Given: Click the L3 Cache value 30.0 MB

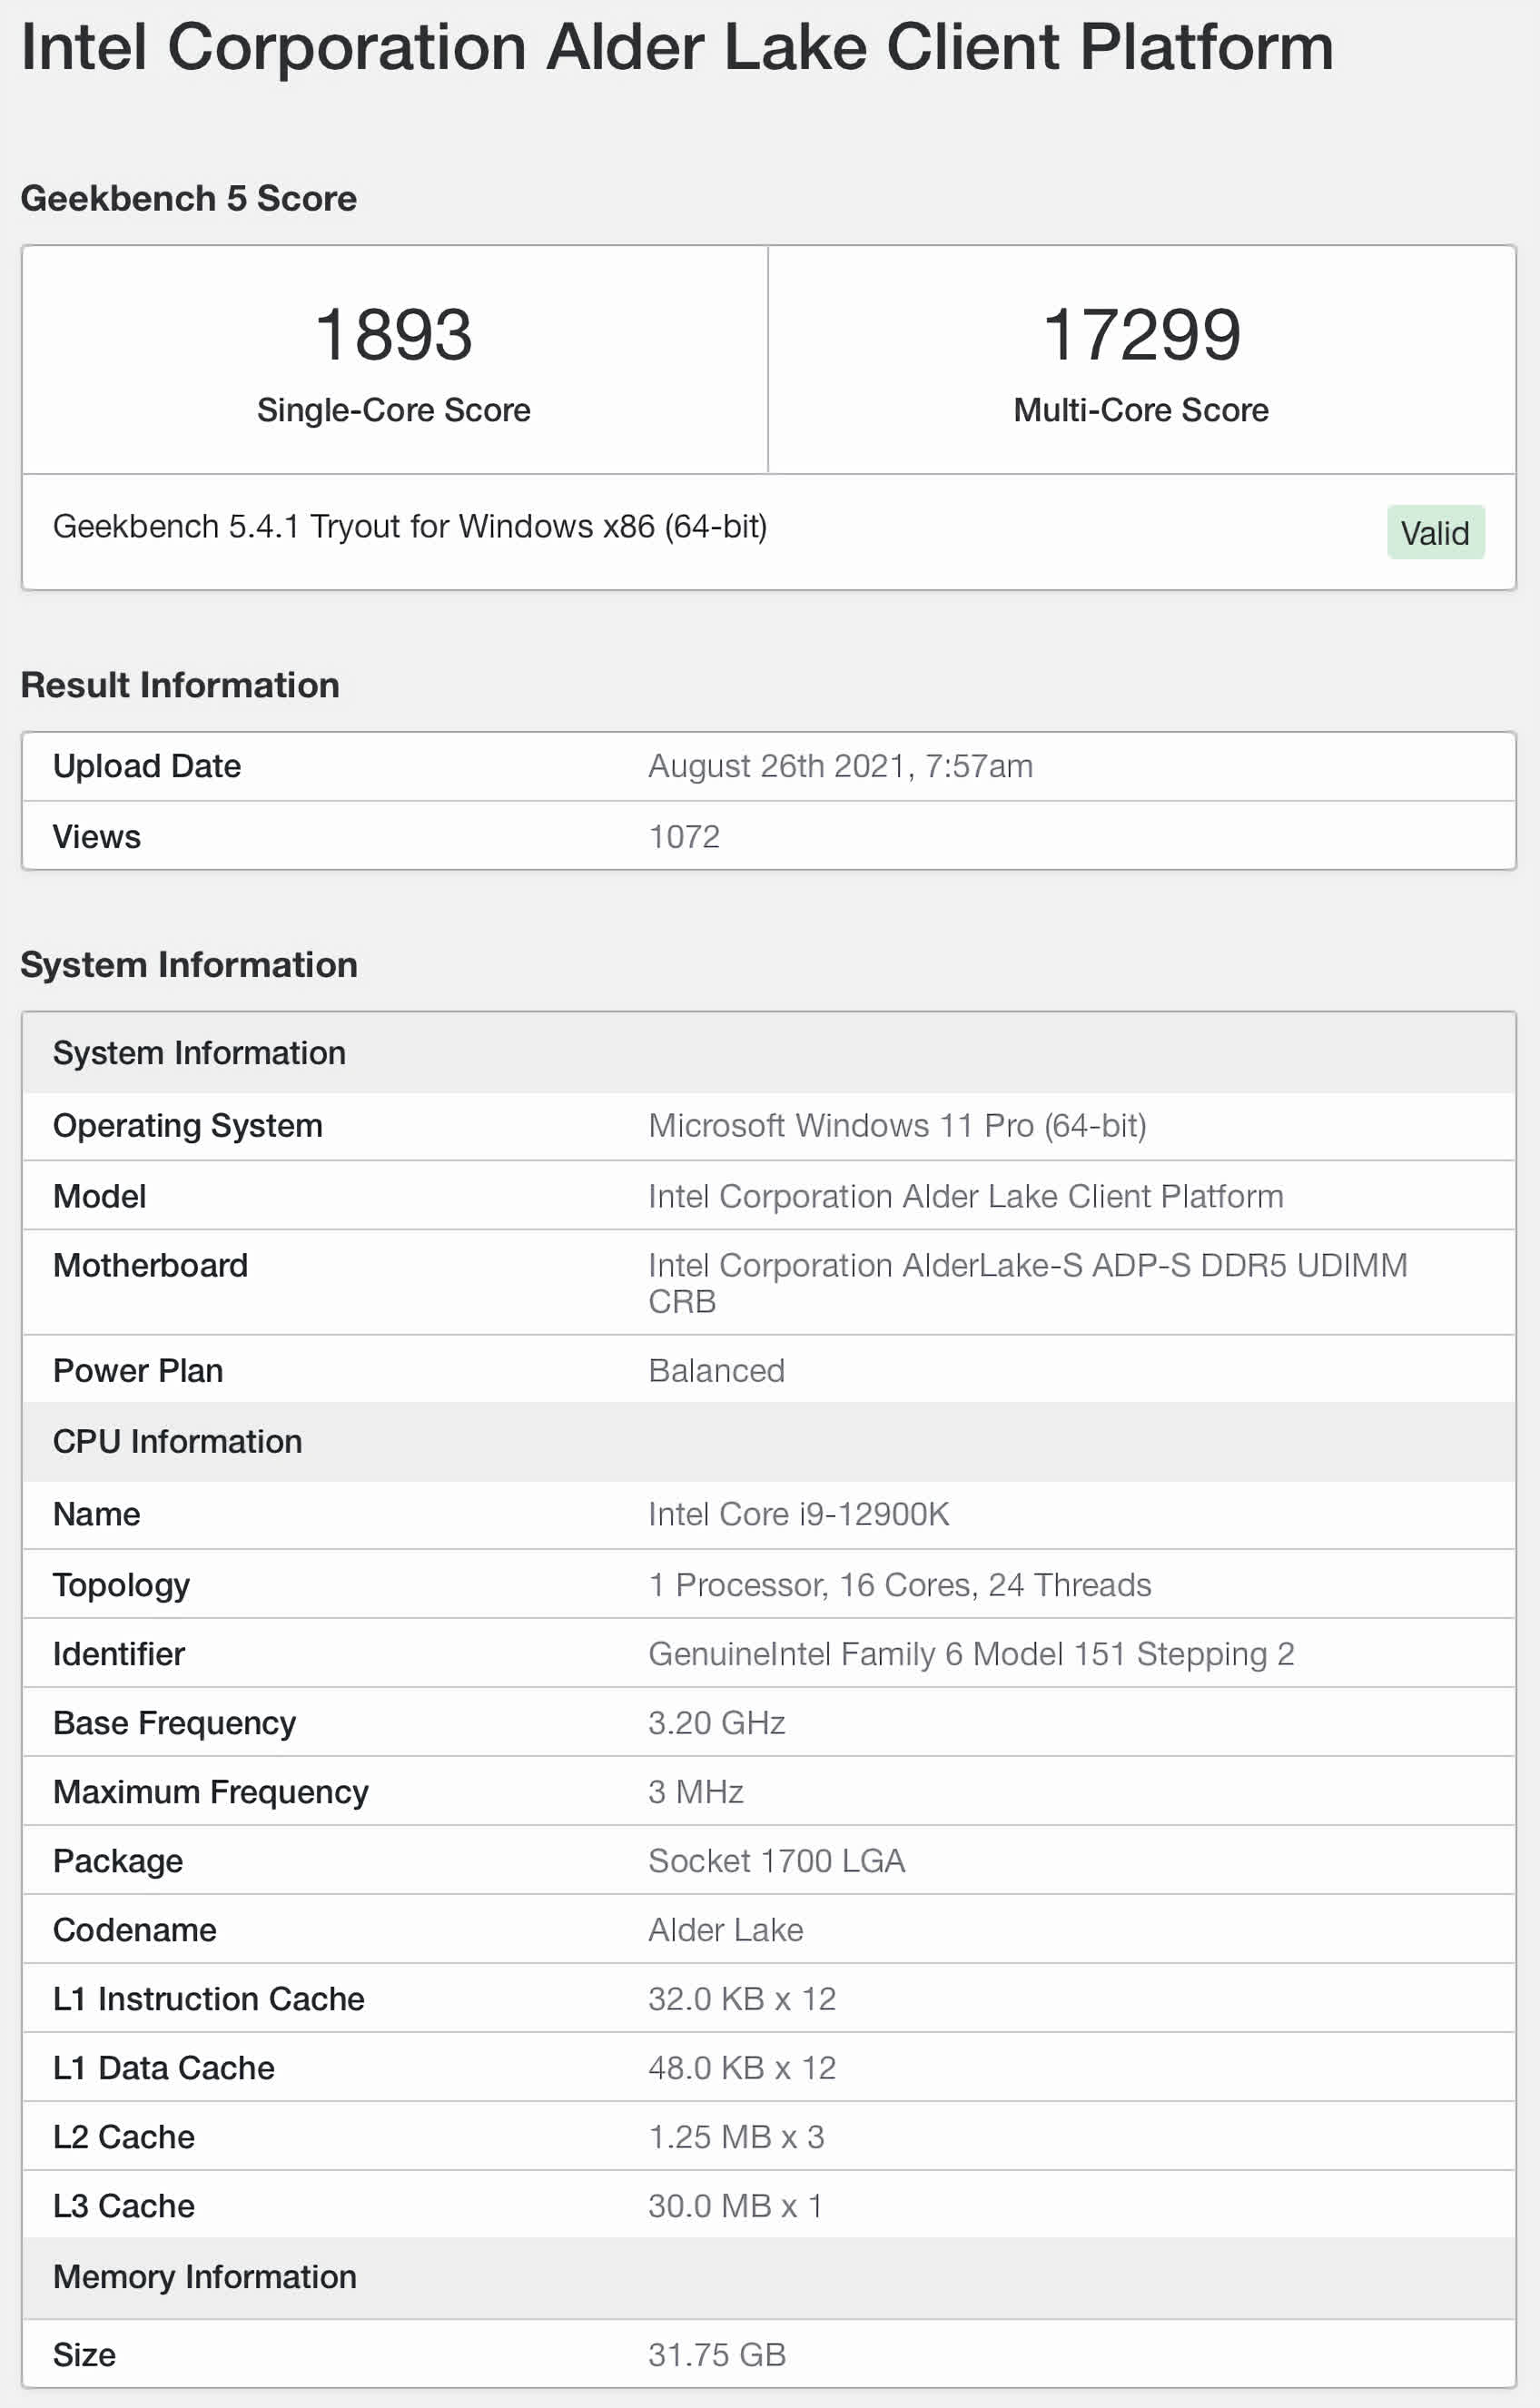Looking at the screenshot, I should (x=735, y=2206).
